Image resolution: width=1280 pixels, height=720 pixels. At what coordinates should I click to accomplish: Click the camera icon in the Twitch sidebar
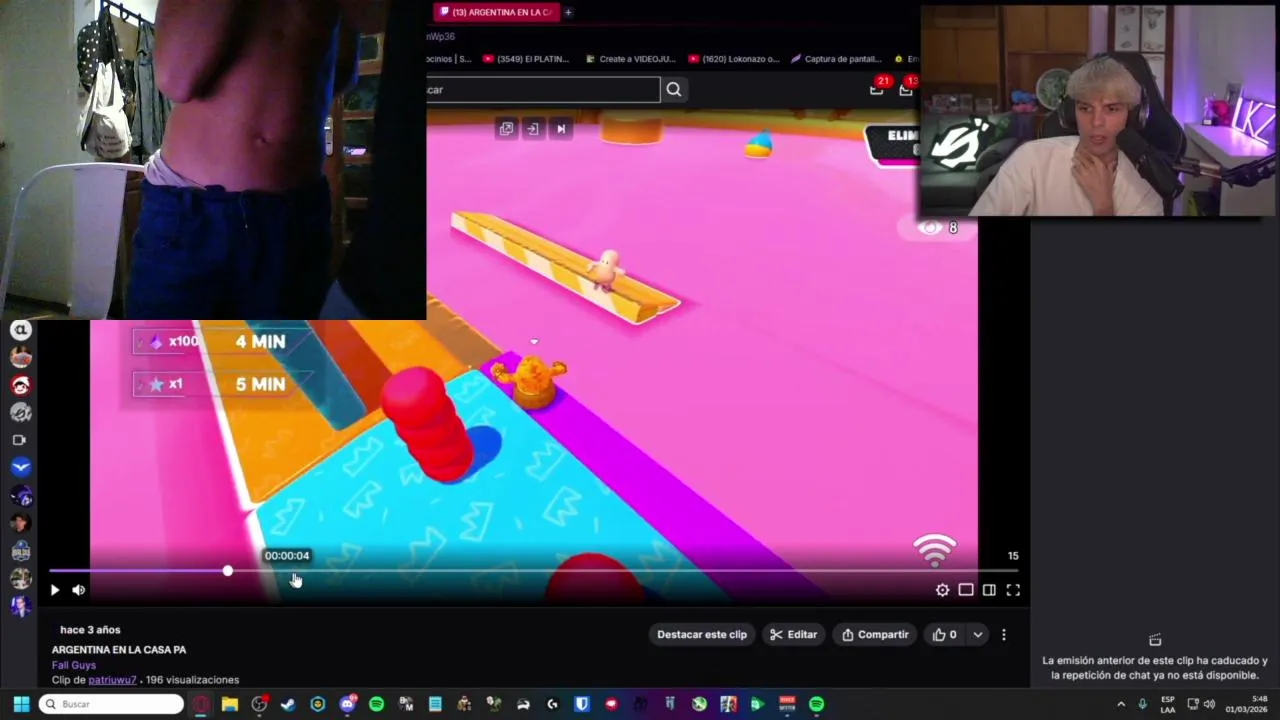(x=19, y=440)
